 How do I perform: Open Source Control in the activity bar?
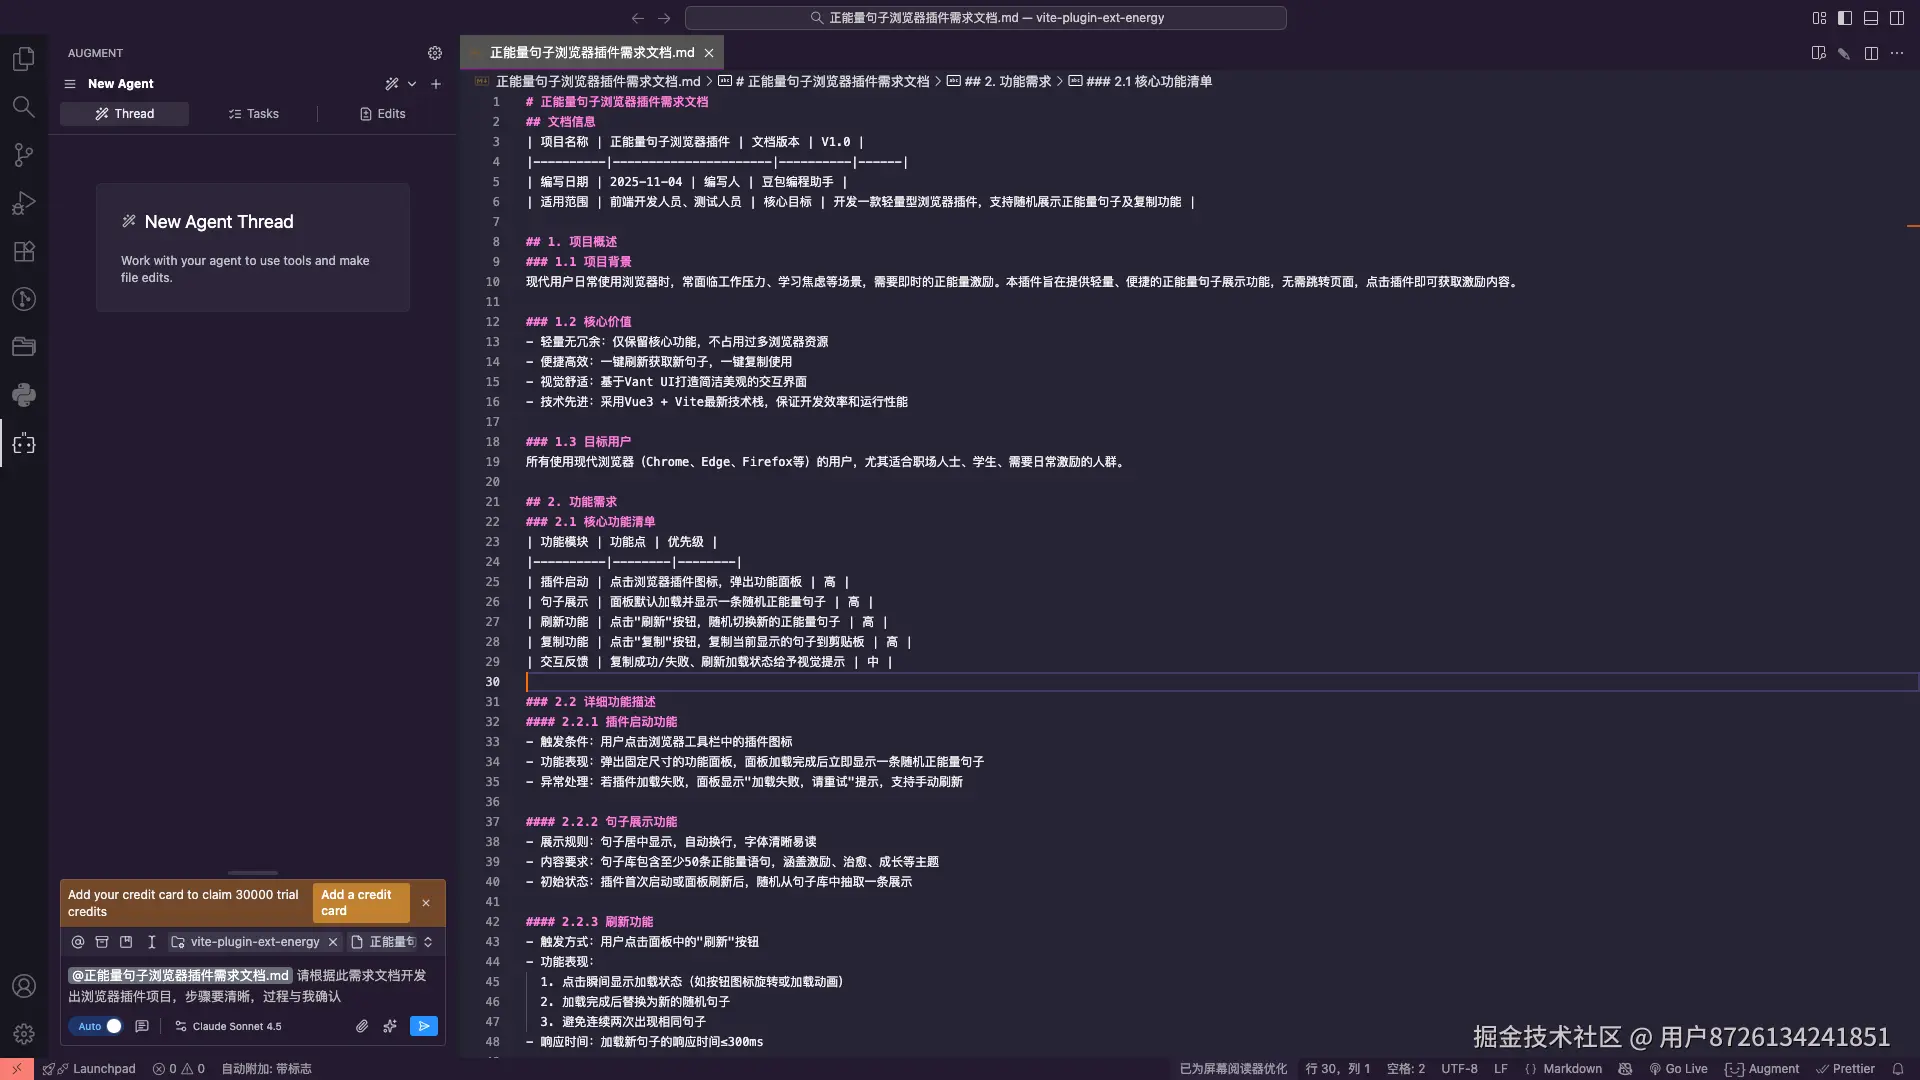(24, 155)
